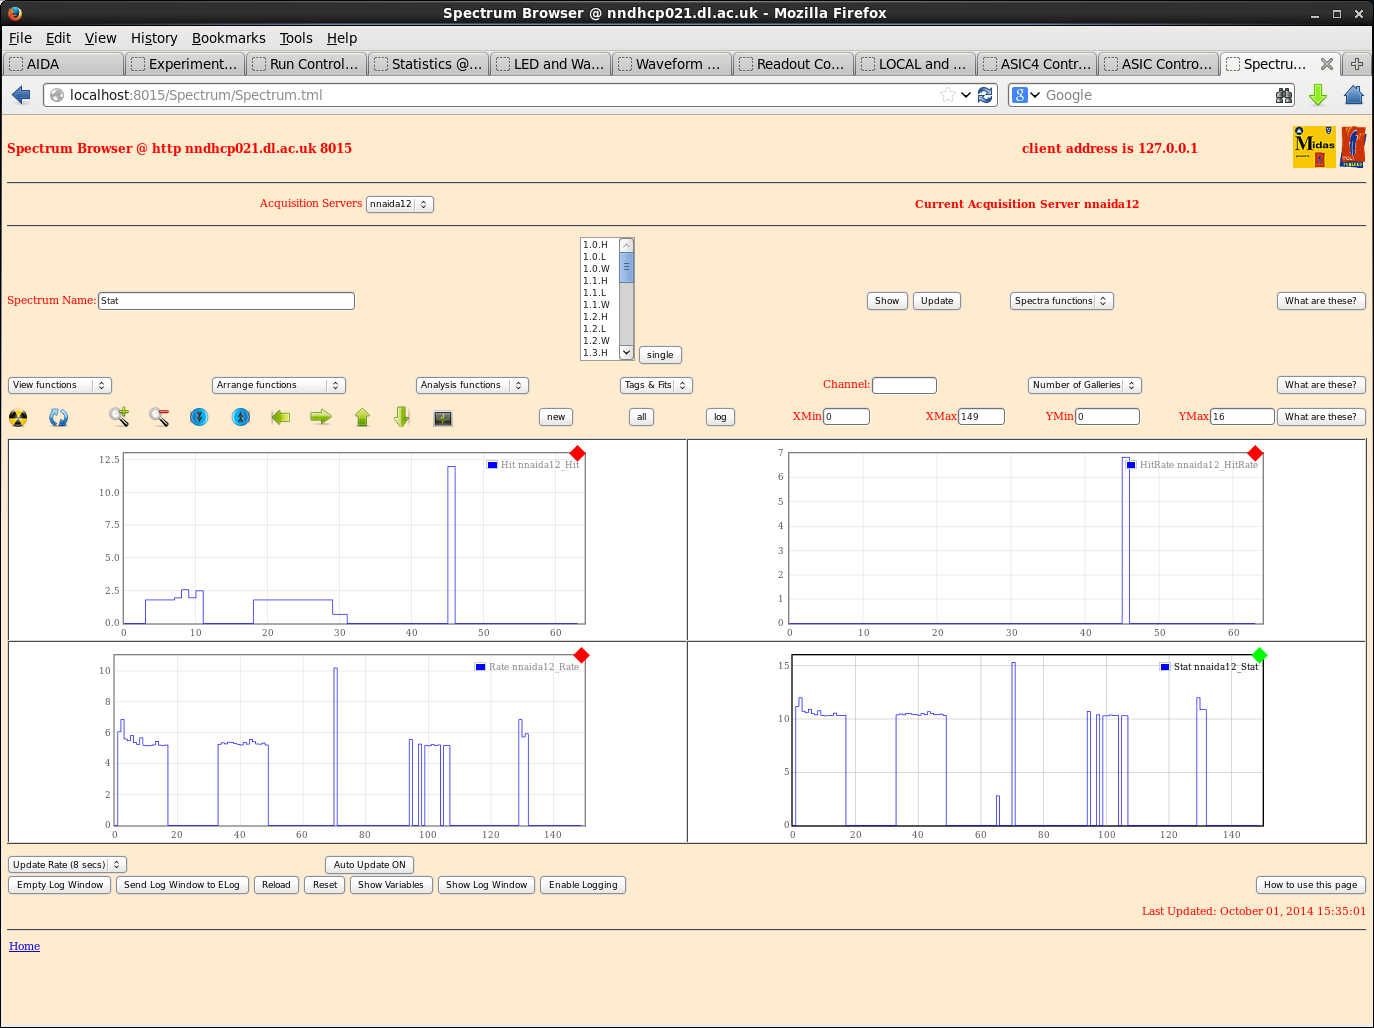Screen dimensions: 1374x1028
Task: Click the Firefox icon in the title bar
Action: 14,13
